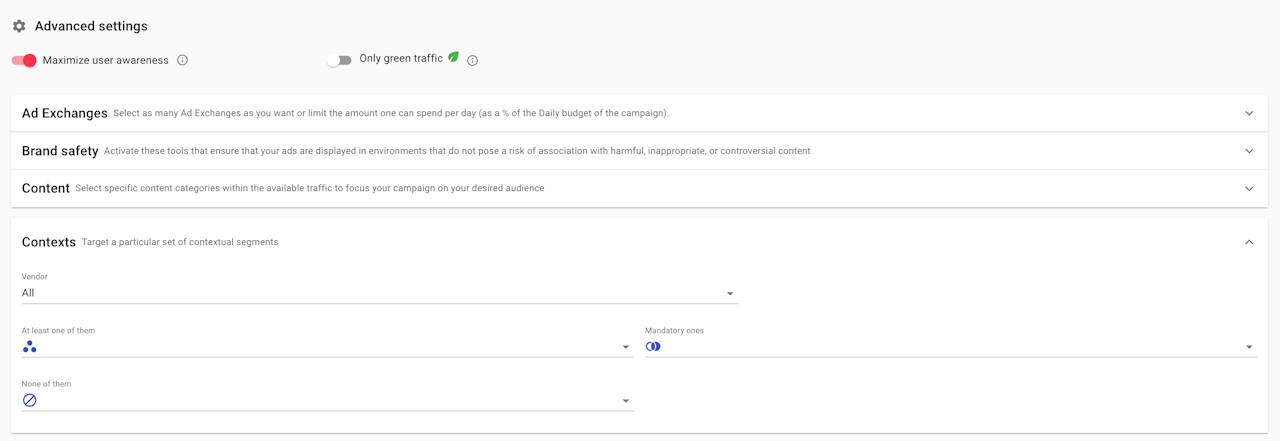The width and height of the screenshot is (1280, 441).
Task: Click the Ad Exchanges panel title
Action: 65,113
